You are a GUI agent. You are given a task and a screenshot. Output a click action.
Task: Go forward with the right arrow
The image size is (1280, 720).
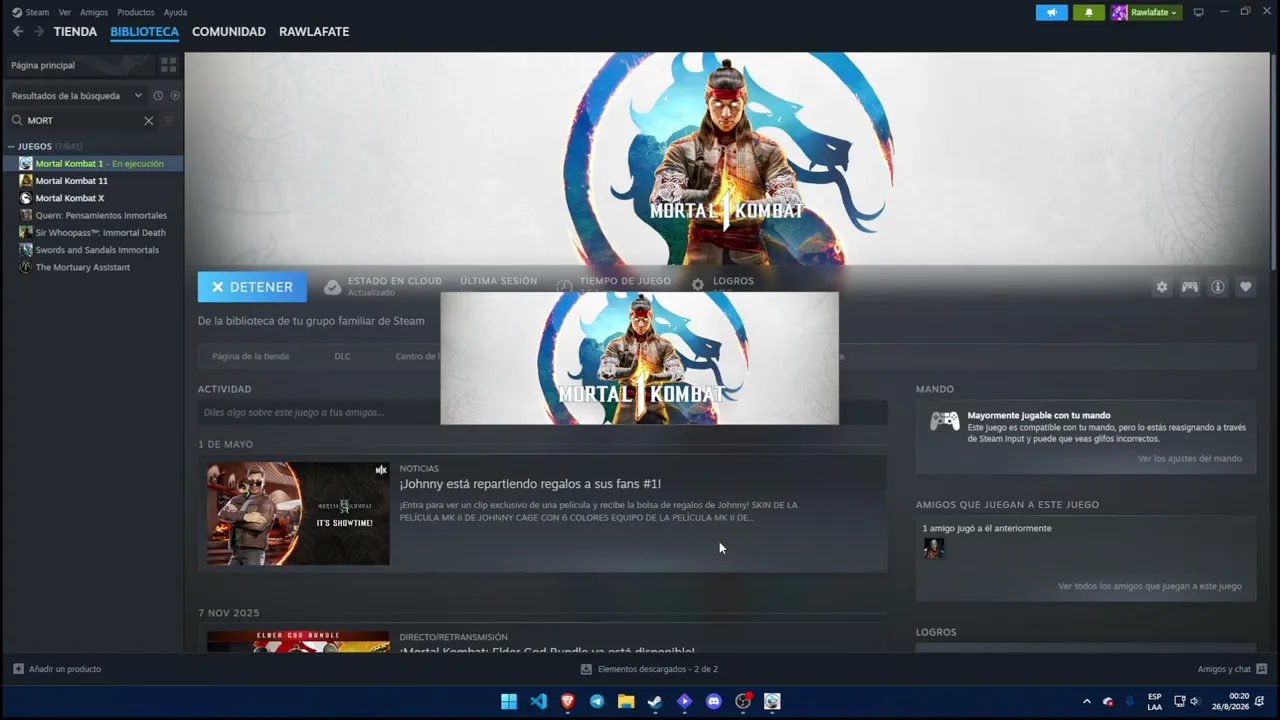[x=39, y=32]
